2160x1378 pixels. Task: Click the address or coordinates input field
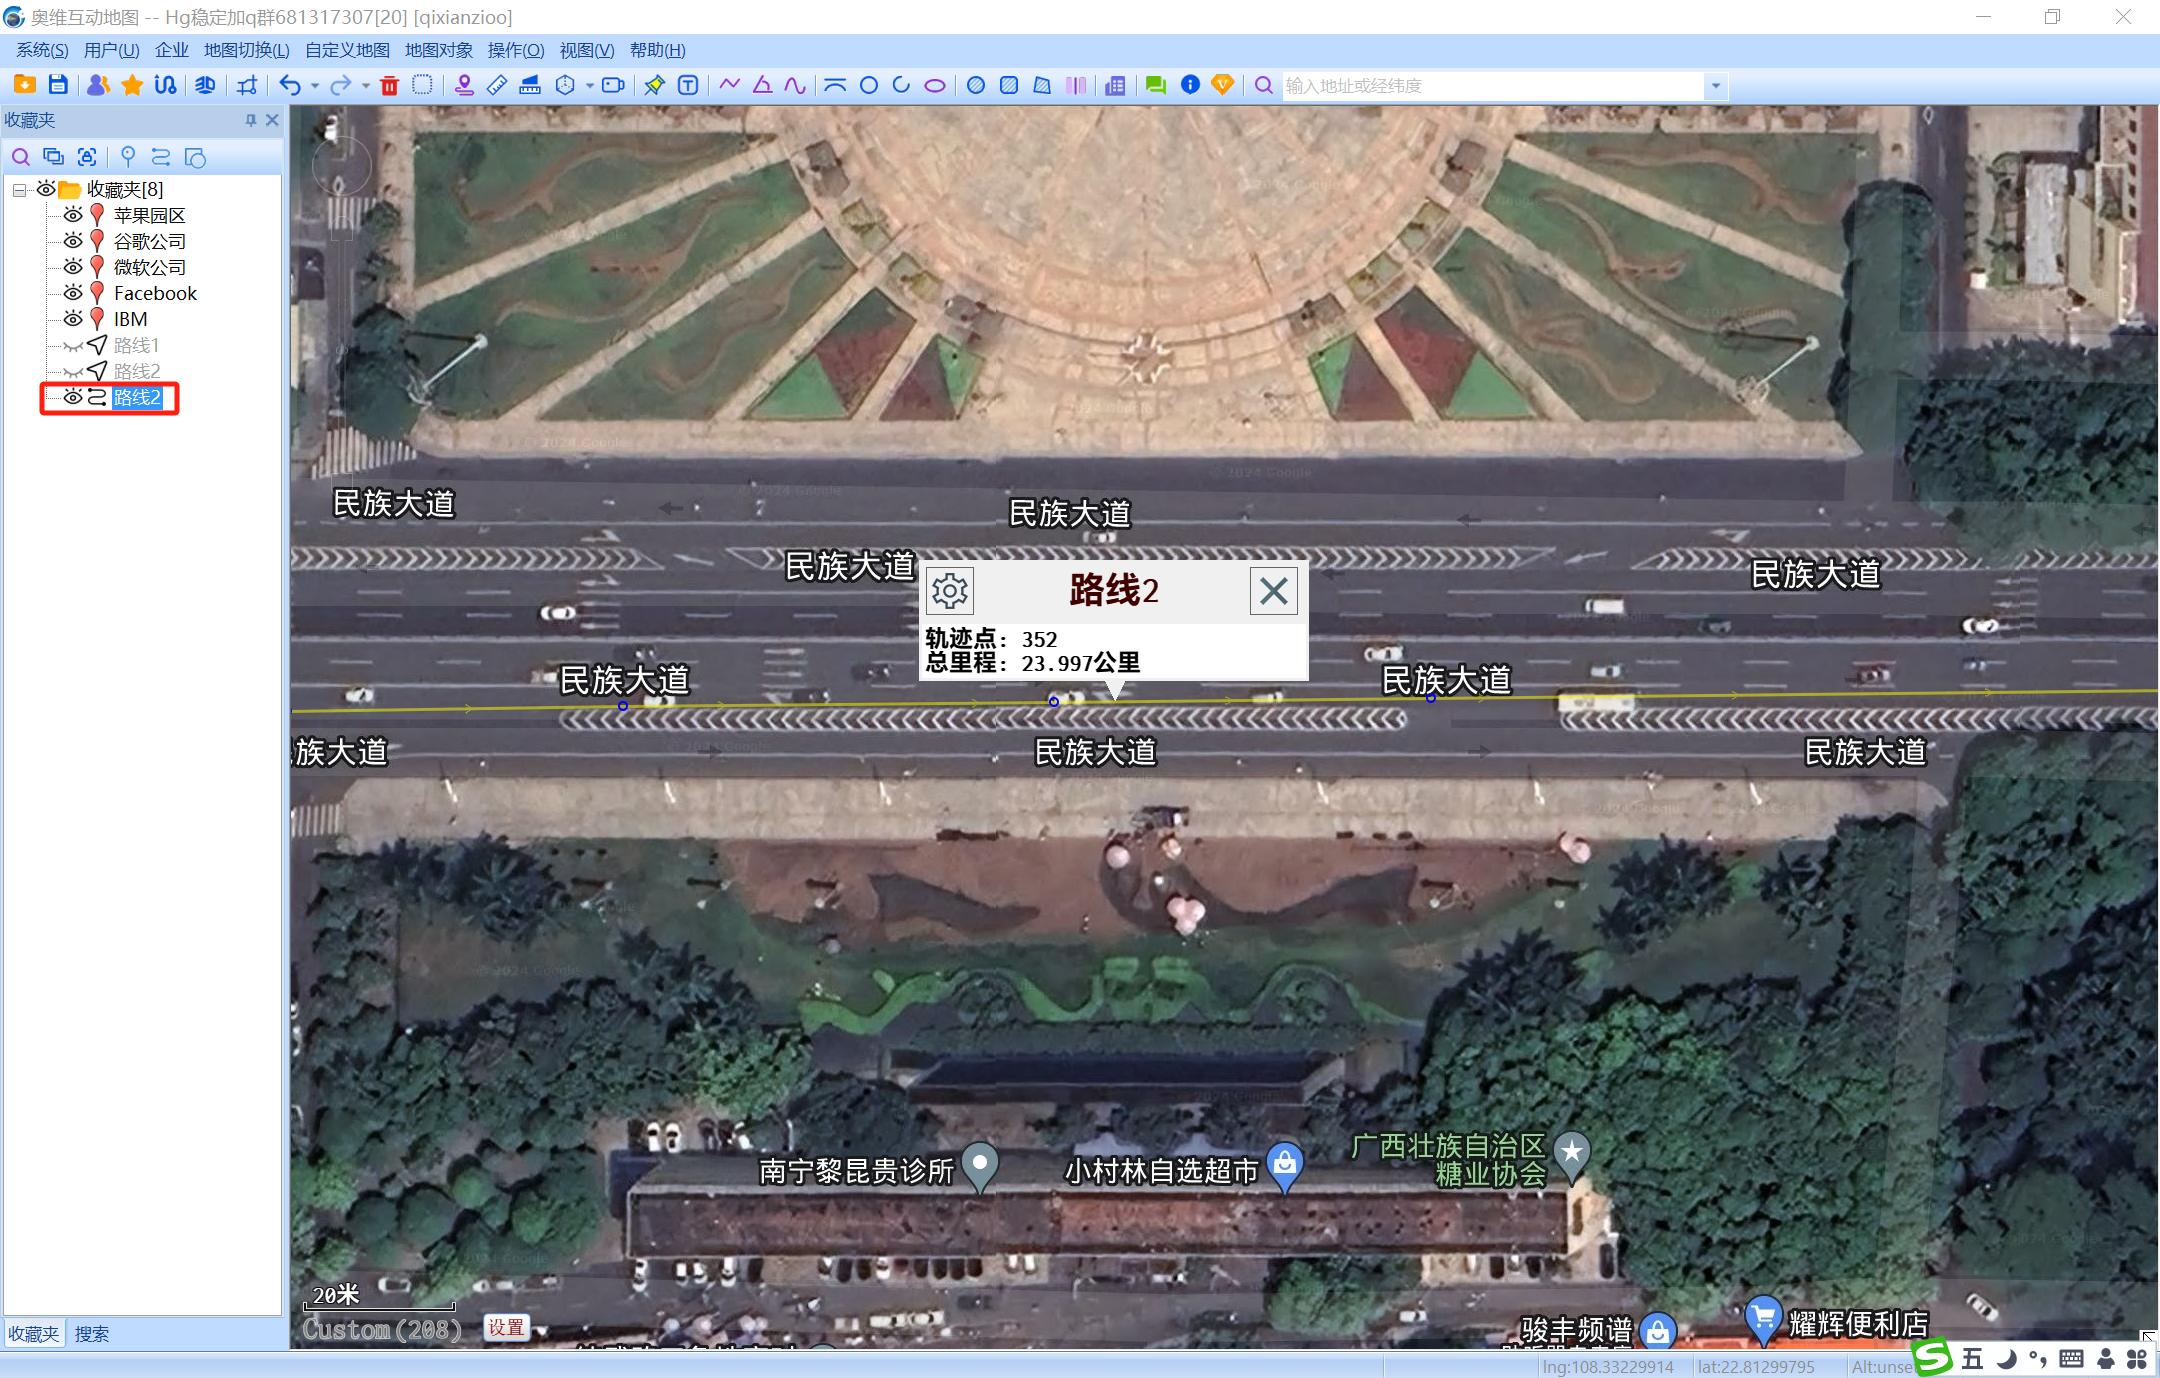coord(1493,86)
